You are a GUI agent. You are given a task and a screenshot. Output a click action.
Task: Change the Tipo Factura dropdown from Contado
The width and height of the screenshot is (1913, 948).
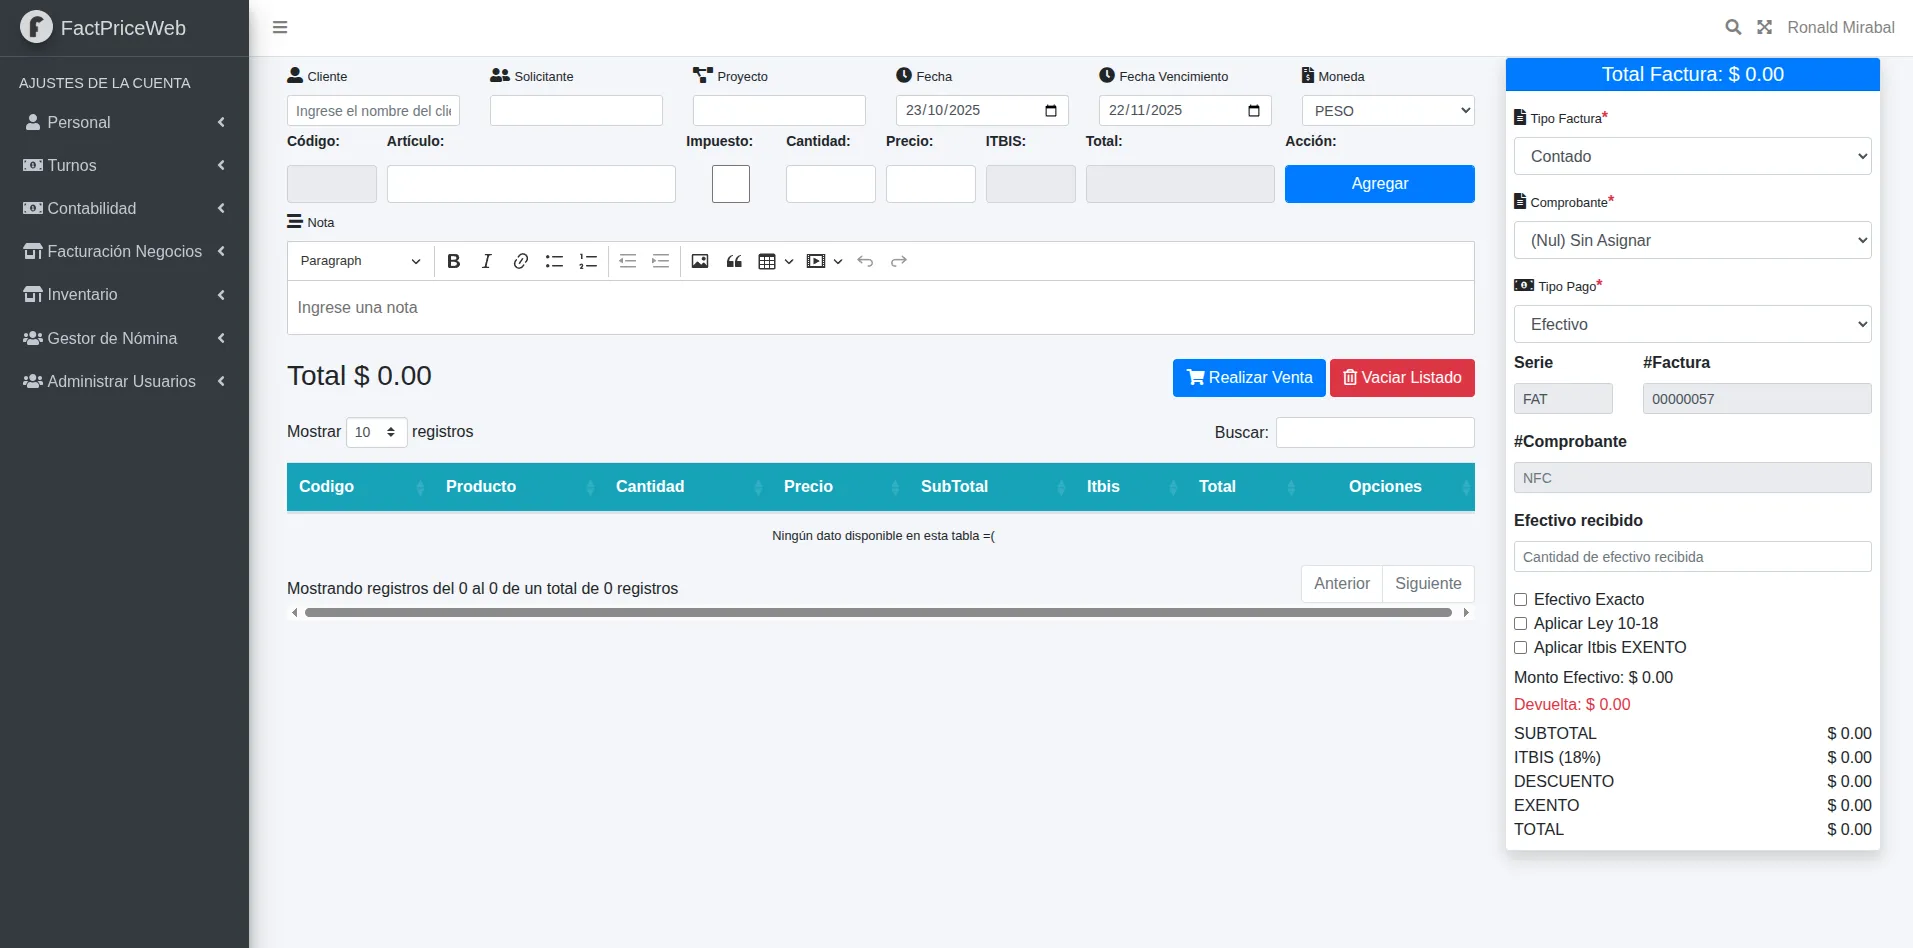(1692, 156)
